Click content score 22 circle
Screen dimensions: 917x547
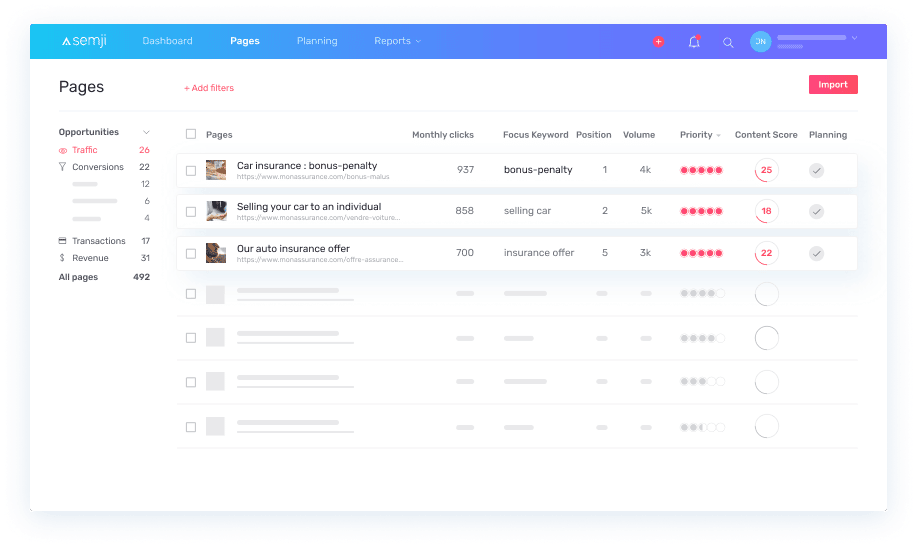[x=766, y=253]
